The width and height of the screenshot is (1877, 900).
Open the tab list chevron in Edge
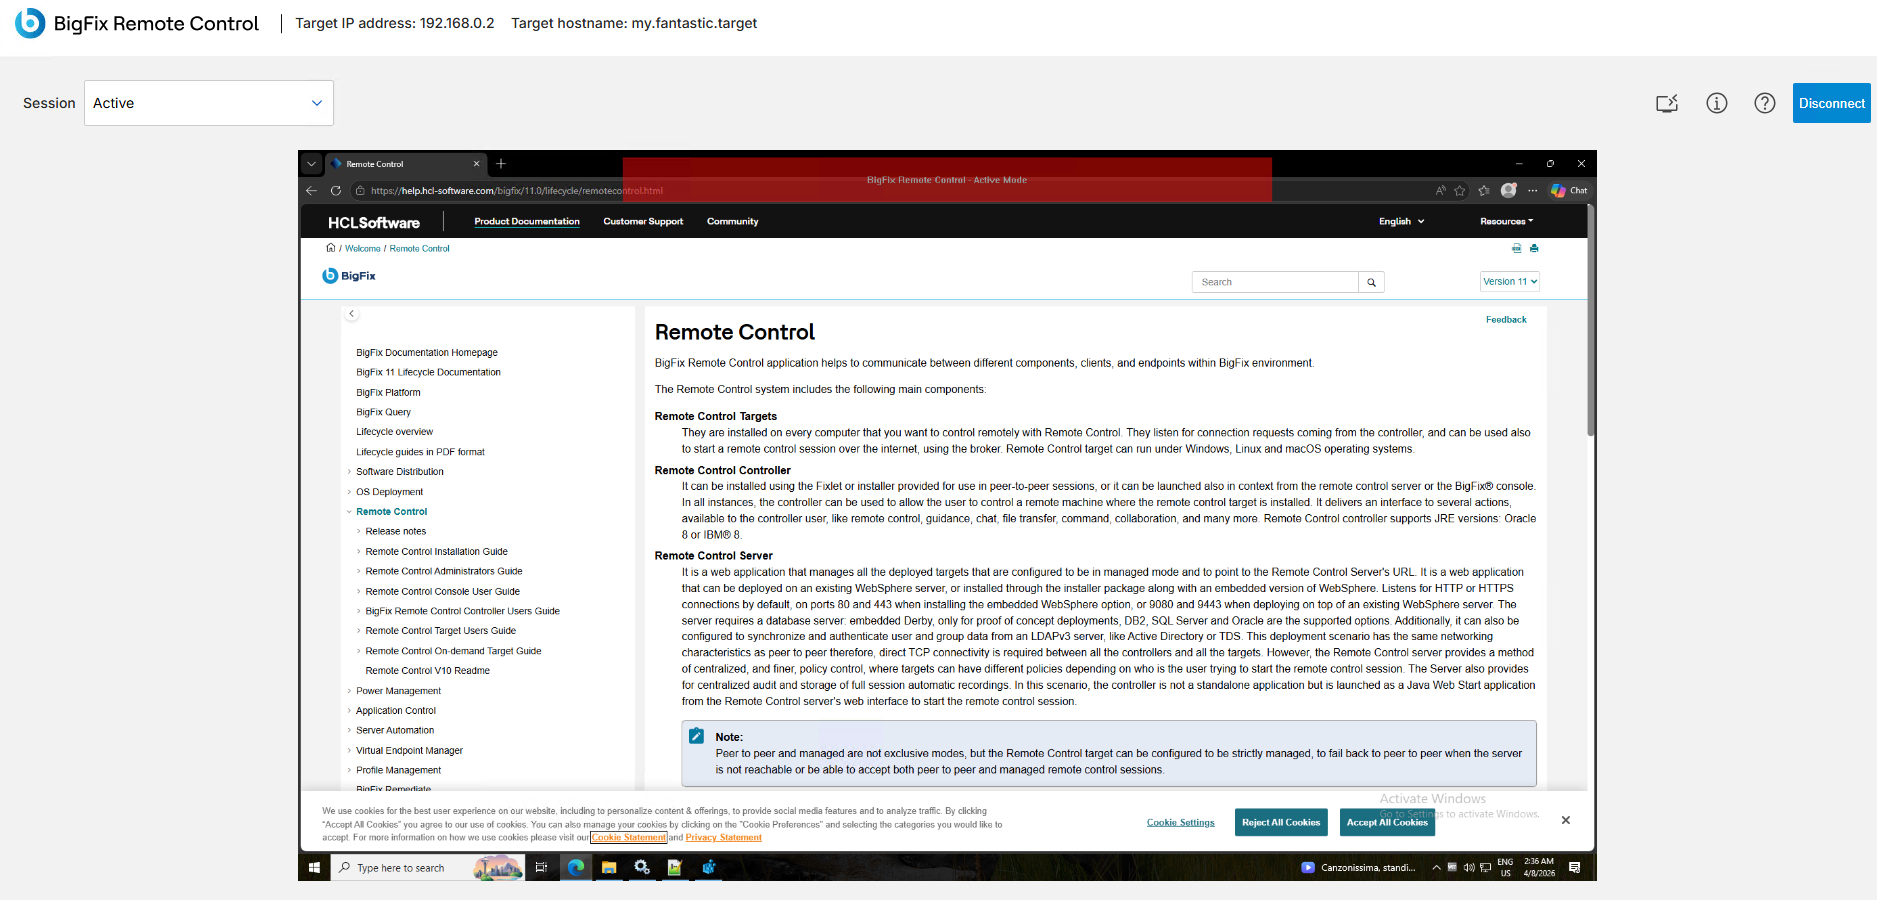311,164
